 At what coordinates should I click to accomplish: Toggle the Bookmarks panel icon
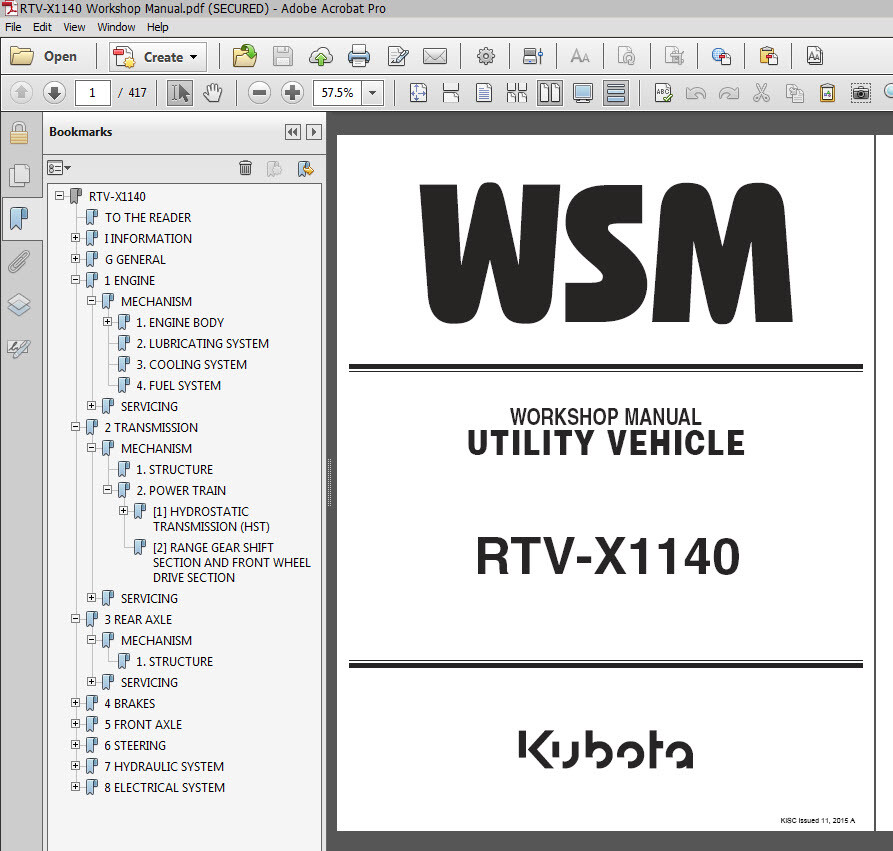click(19, 219)
